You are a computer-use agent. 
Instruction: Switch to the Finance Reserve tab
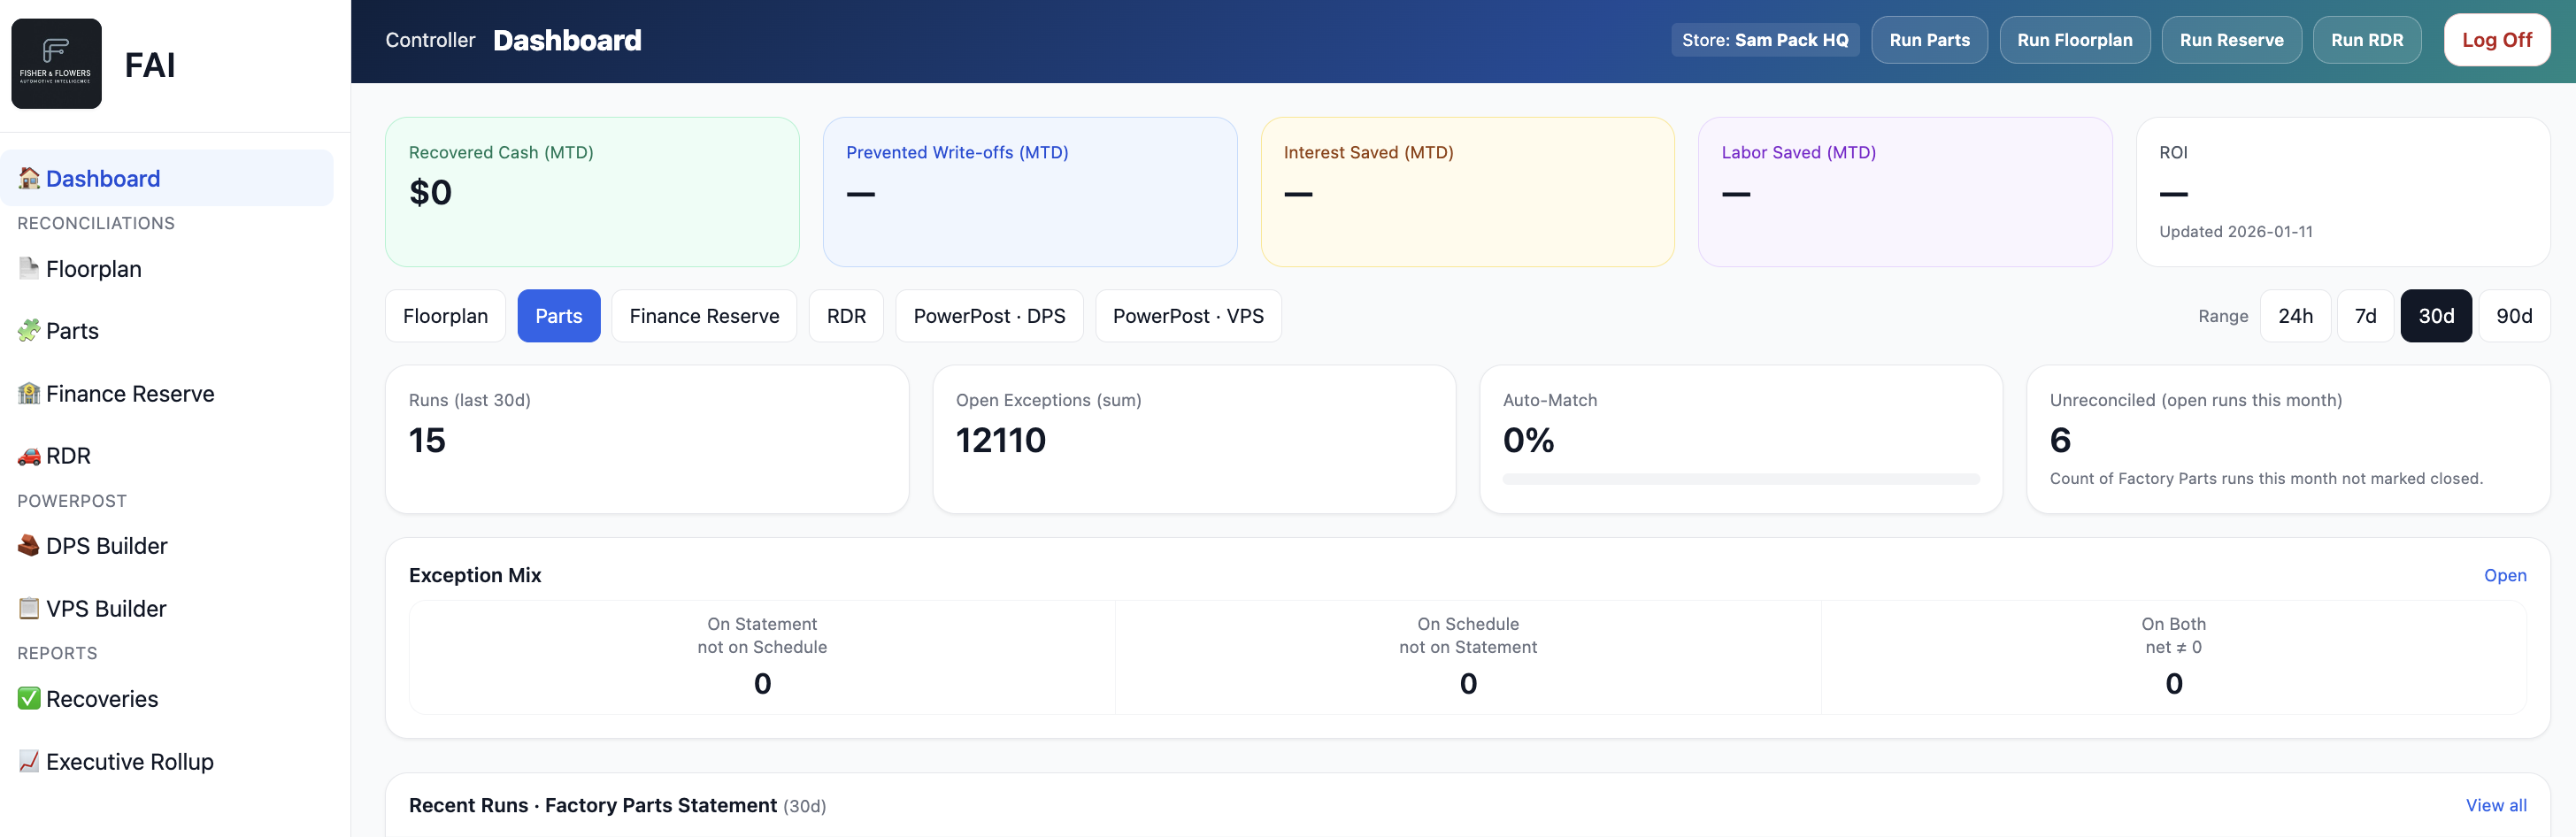click(704, 315)
